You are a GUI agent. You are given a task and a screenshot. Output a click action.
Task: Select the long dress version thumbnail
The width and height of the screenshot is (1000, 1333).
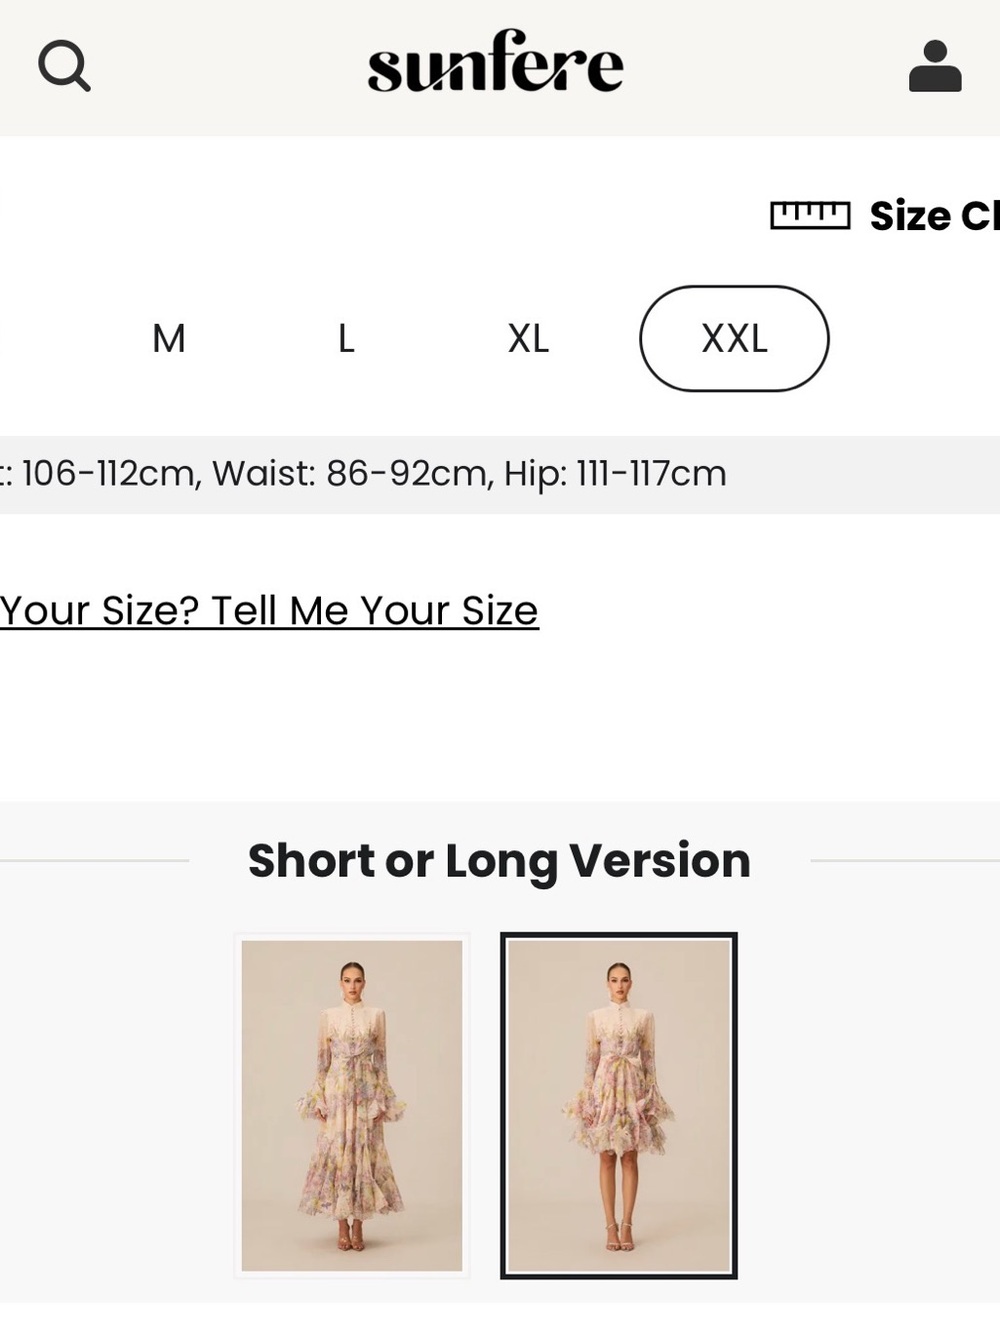click(x=352, y=1105)
